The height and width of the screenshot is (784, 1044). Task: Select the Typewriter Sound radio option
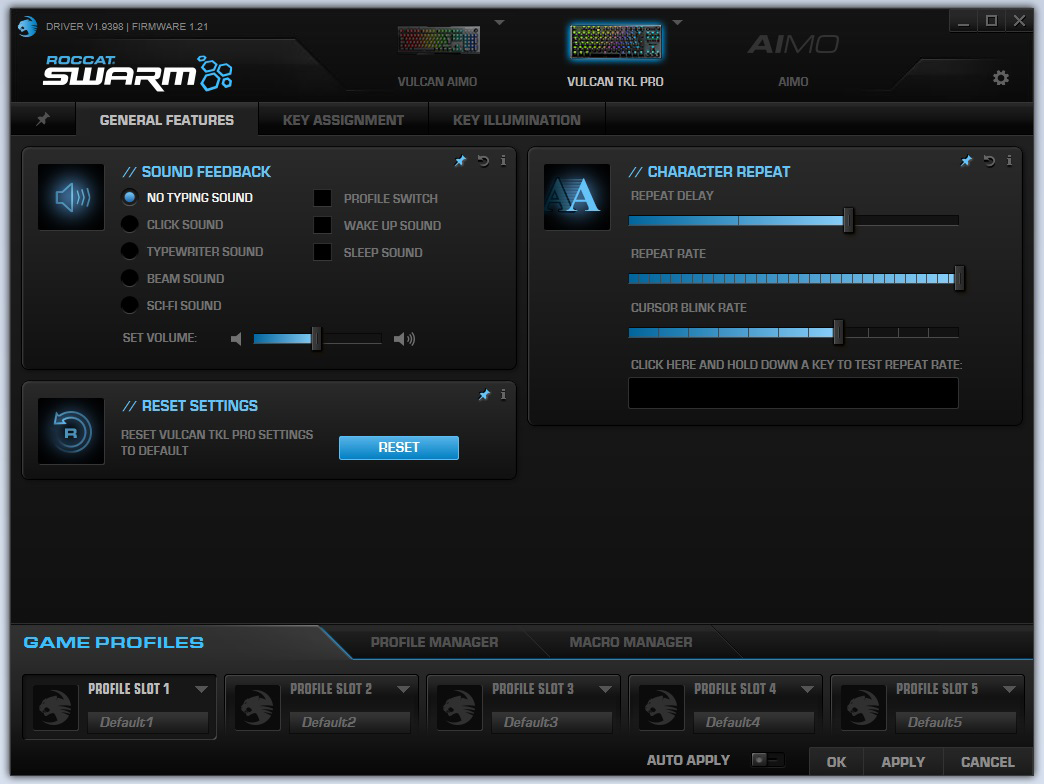click(130, 252)
